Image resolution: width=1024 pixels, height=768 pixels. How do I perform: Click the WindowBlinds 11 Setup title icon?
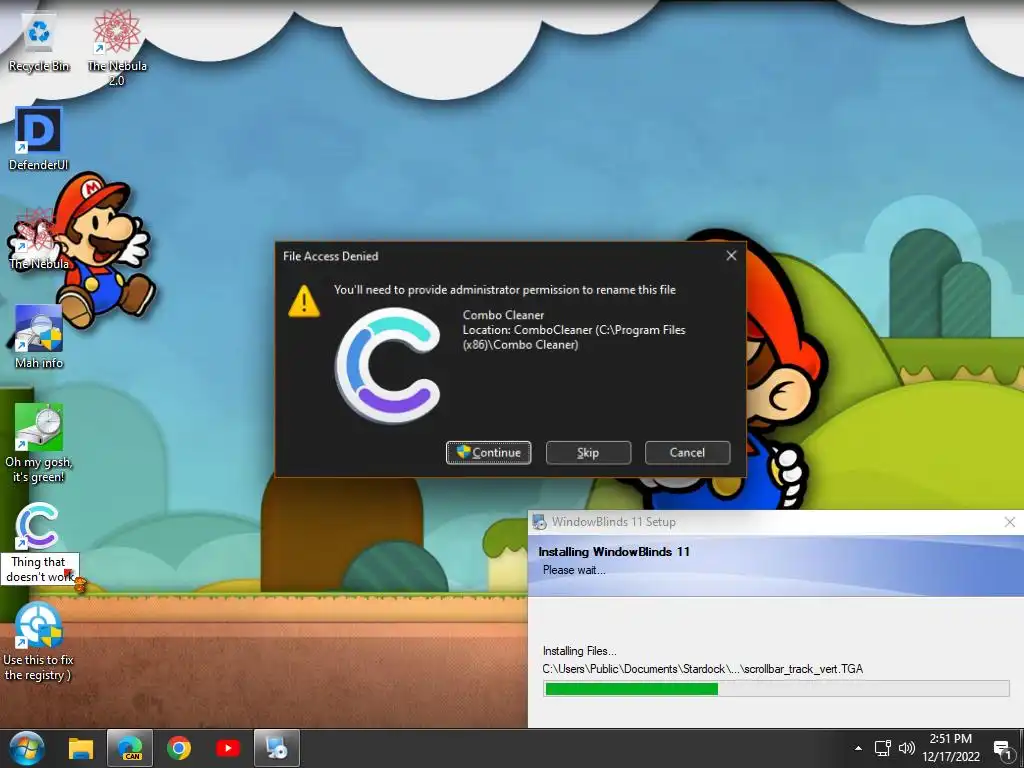[x=539, y=522]
